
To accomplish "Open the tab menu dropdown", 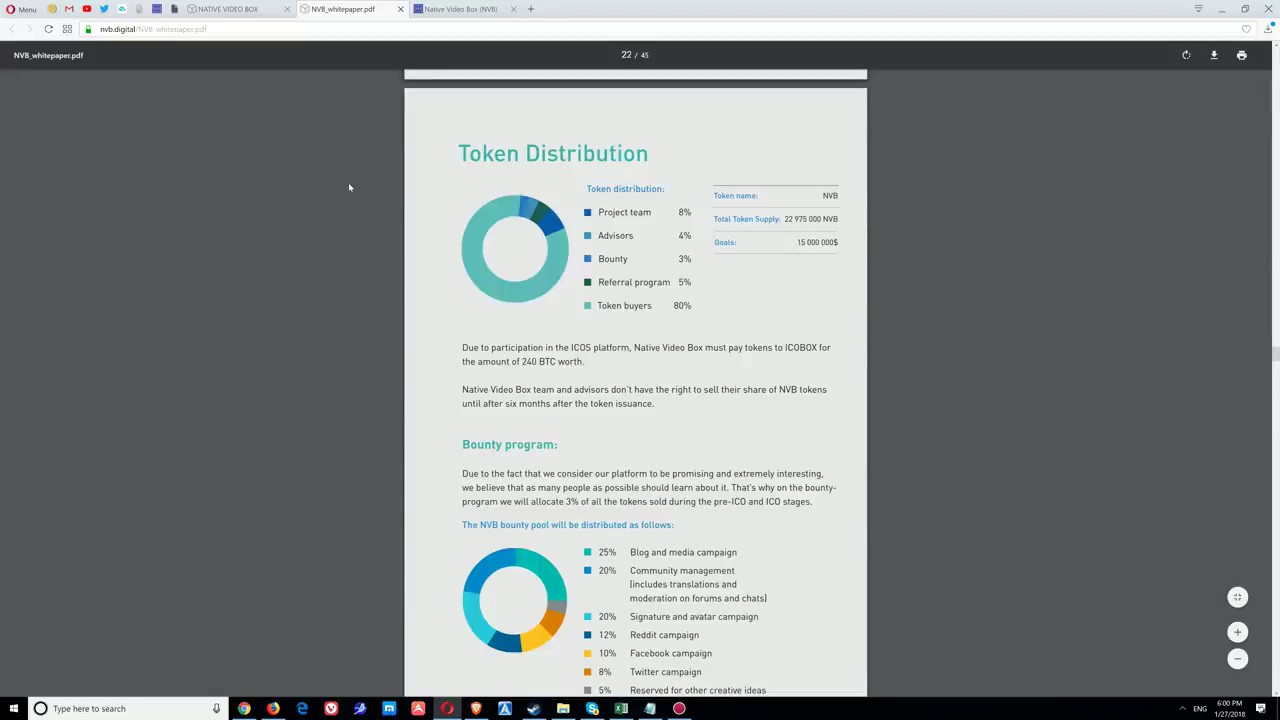I will coord(1198,9).
